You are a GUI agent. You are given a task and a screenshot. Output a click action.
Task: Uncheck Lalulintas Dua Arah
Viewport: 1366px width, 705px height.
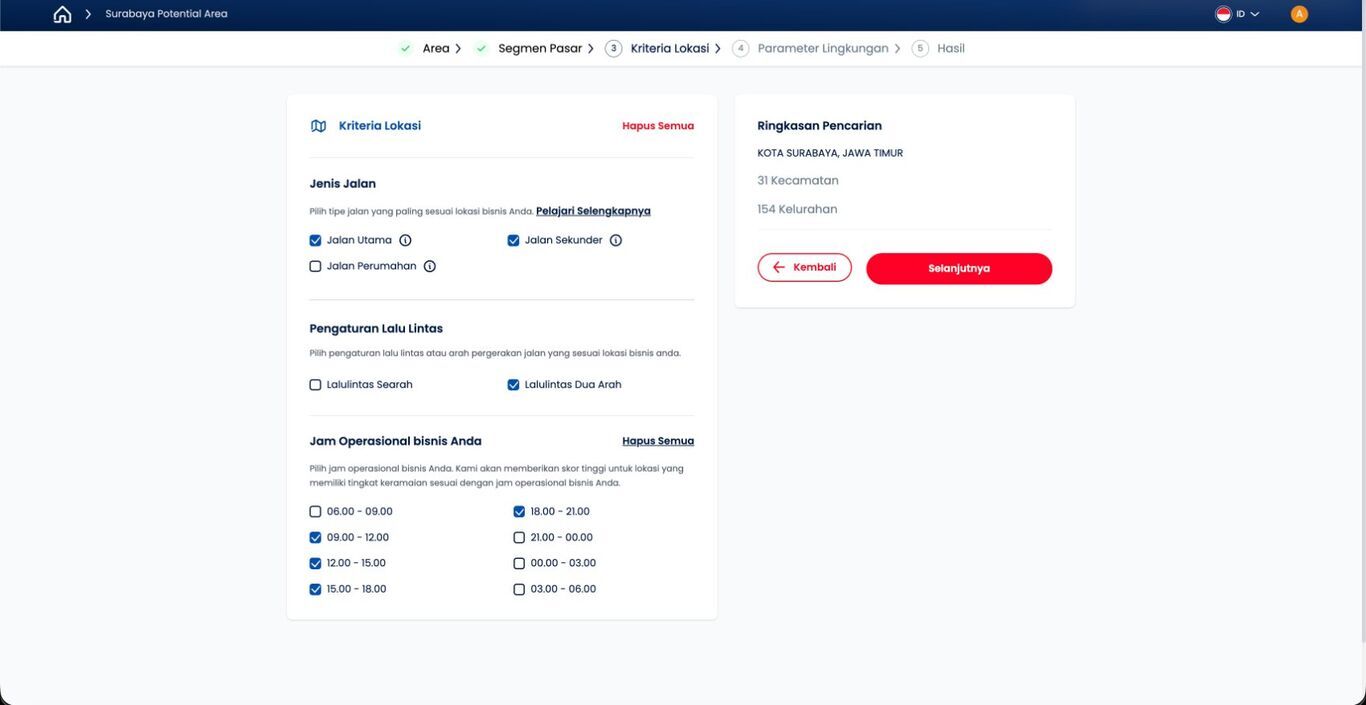coord(513,385)
